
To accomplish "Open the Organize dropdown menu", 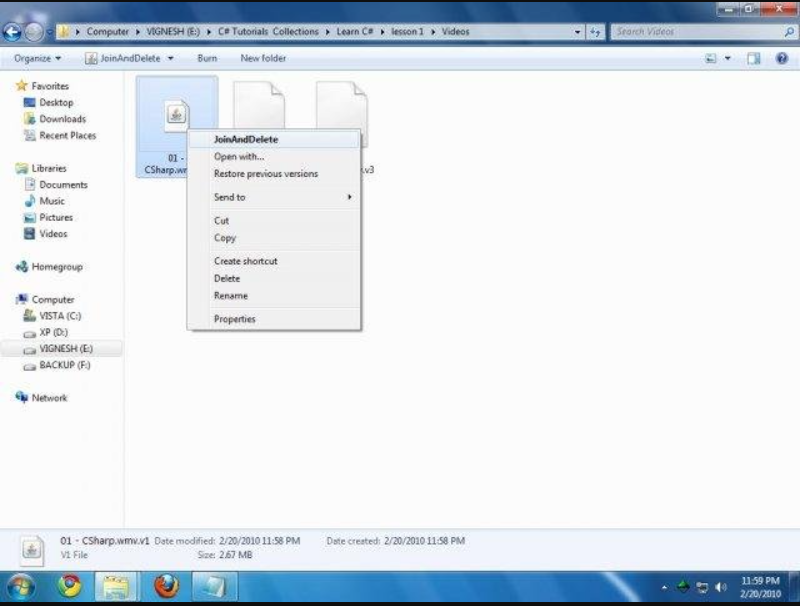I will coord(38,59).
